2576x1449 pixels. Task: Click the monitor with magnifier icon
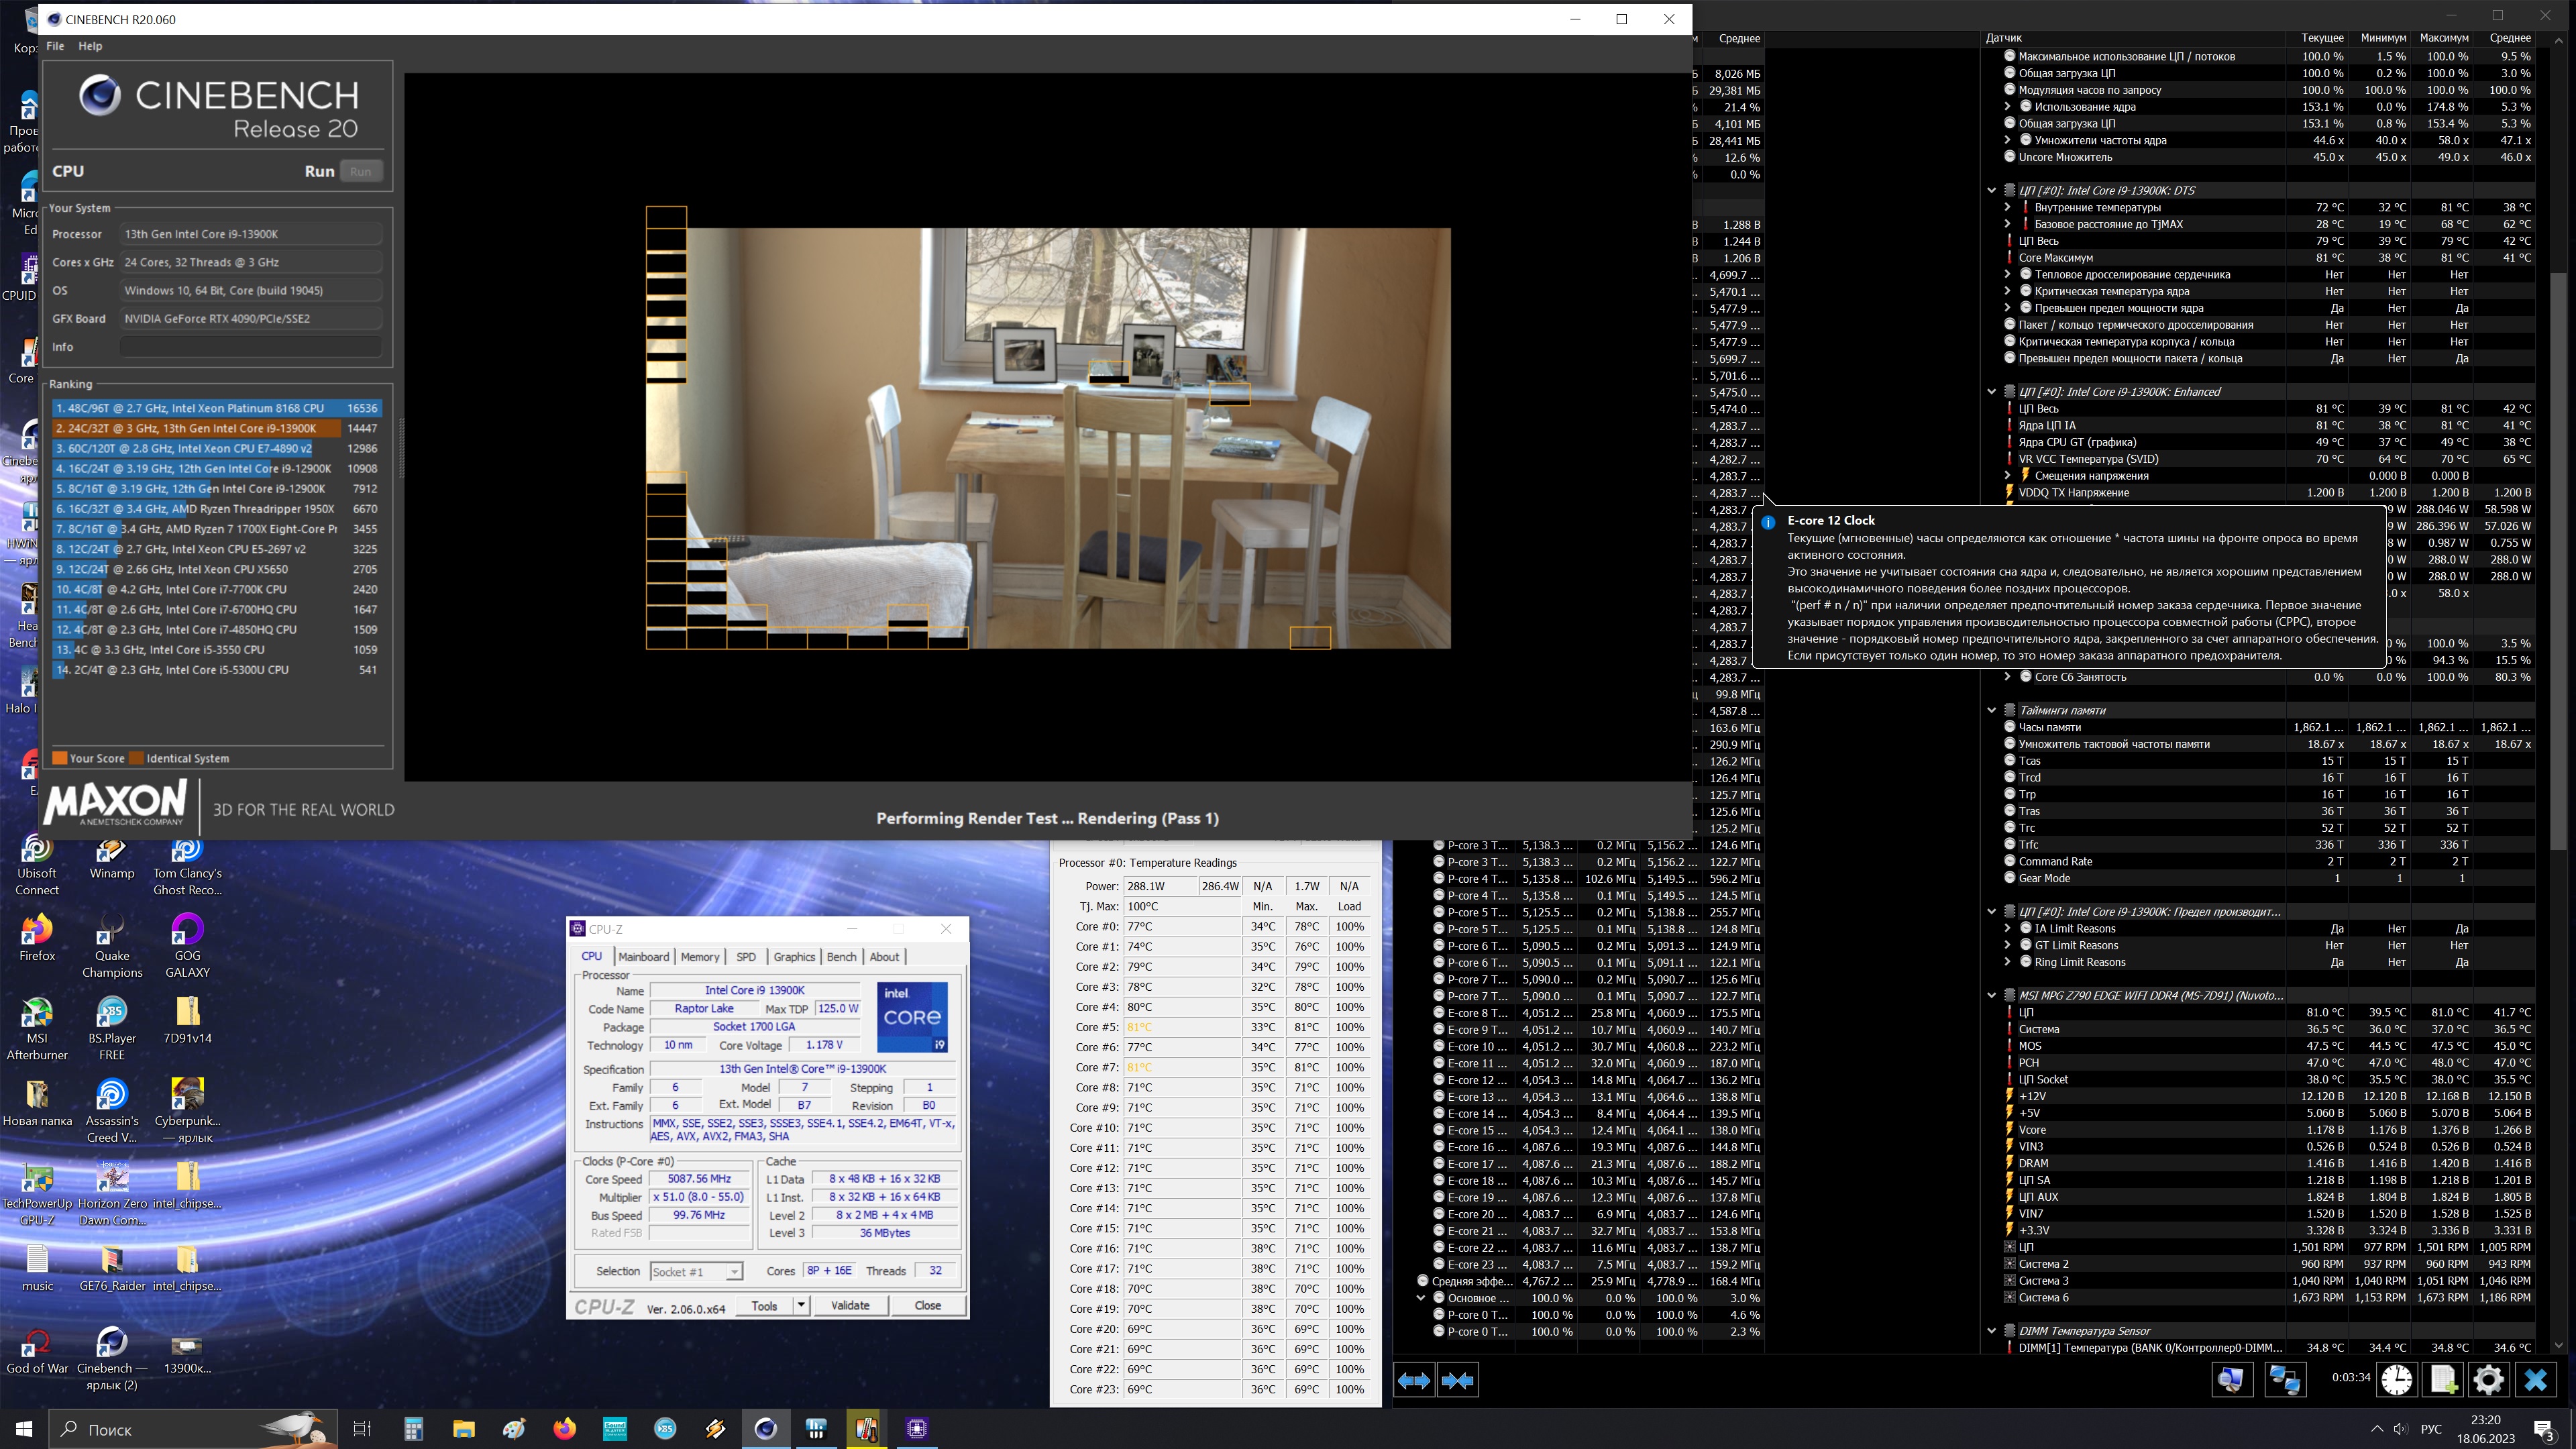pyautogui.click(x=2230, y=1380)
